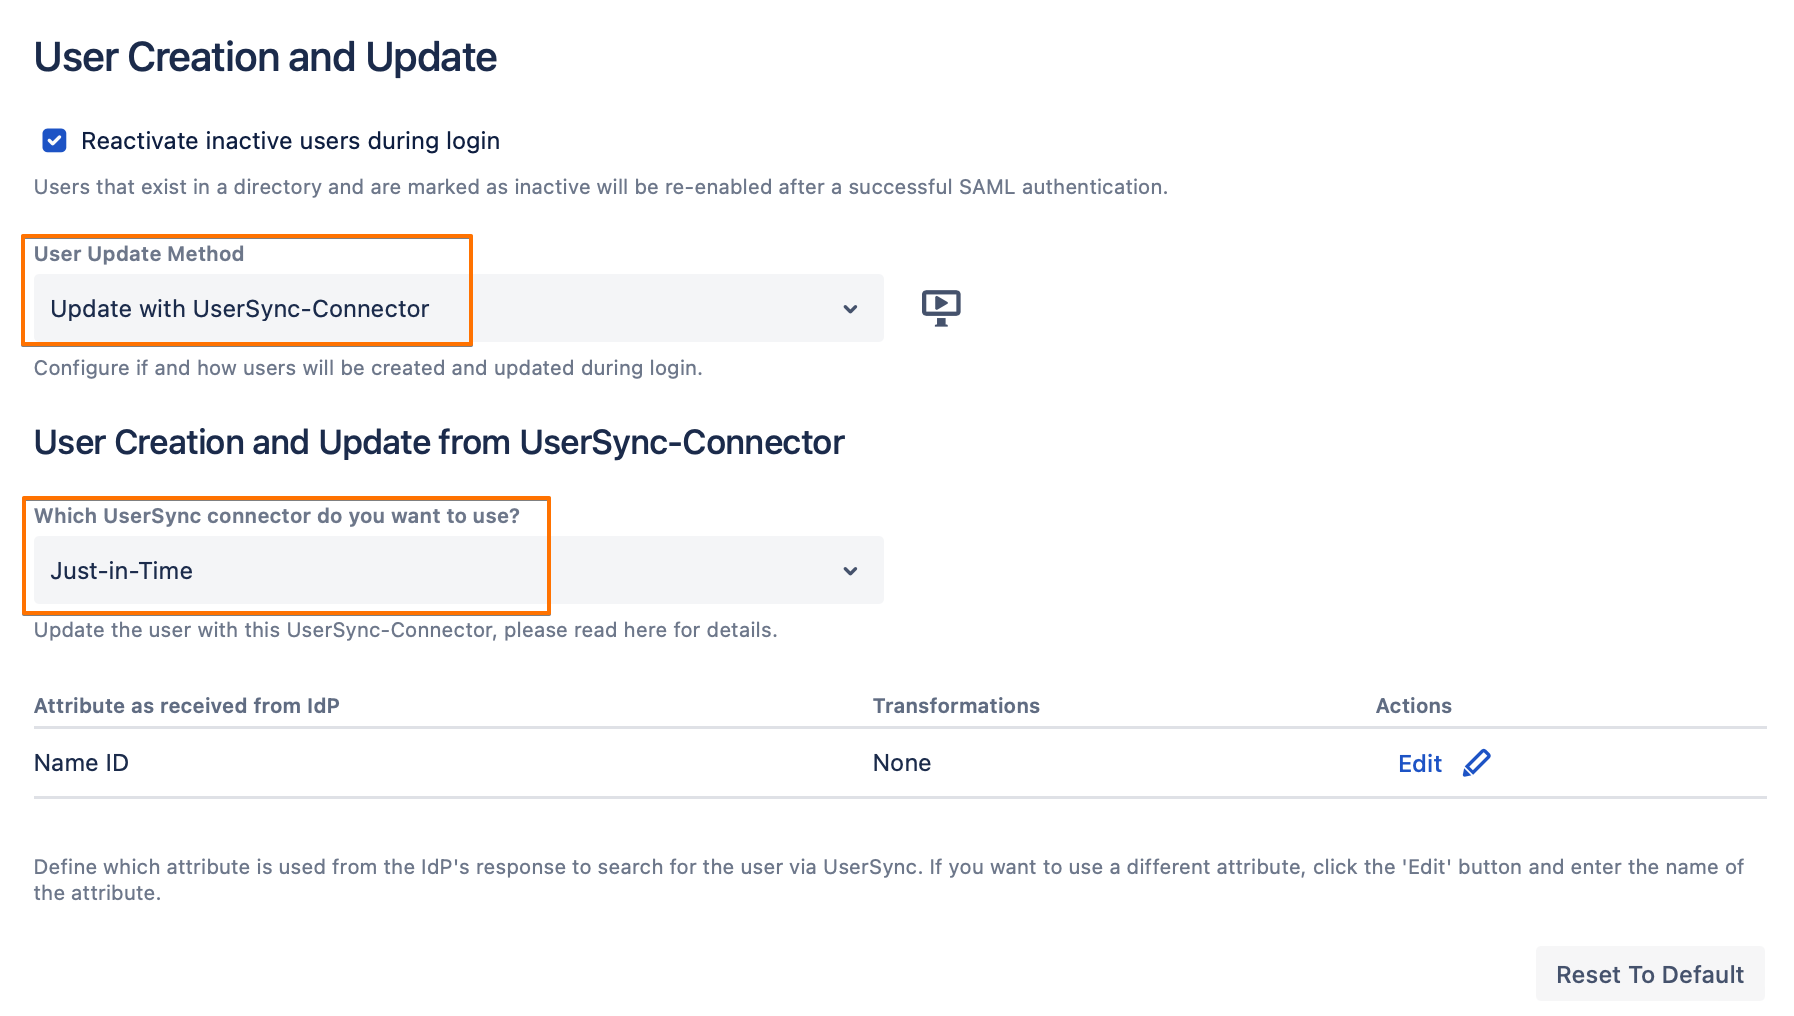Click chevron arrow of the Just-in-Time selector
1794x1016 pixels.
(850, 571)
